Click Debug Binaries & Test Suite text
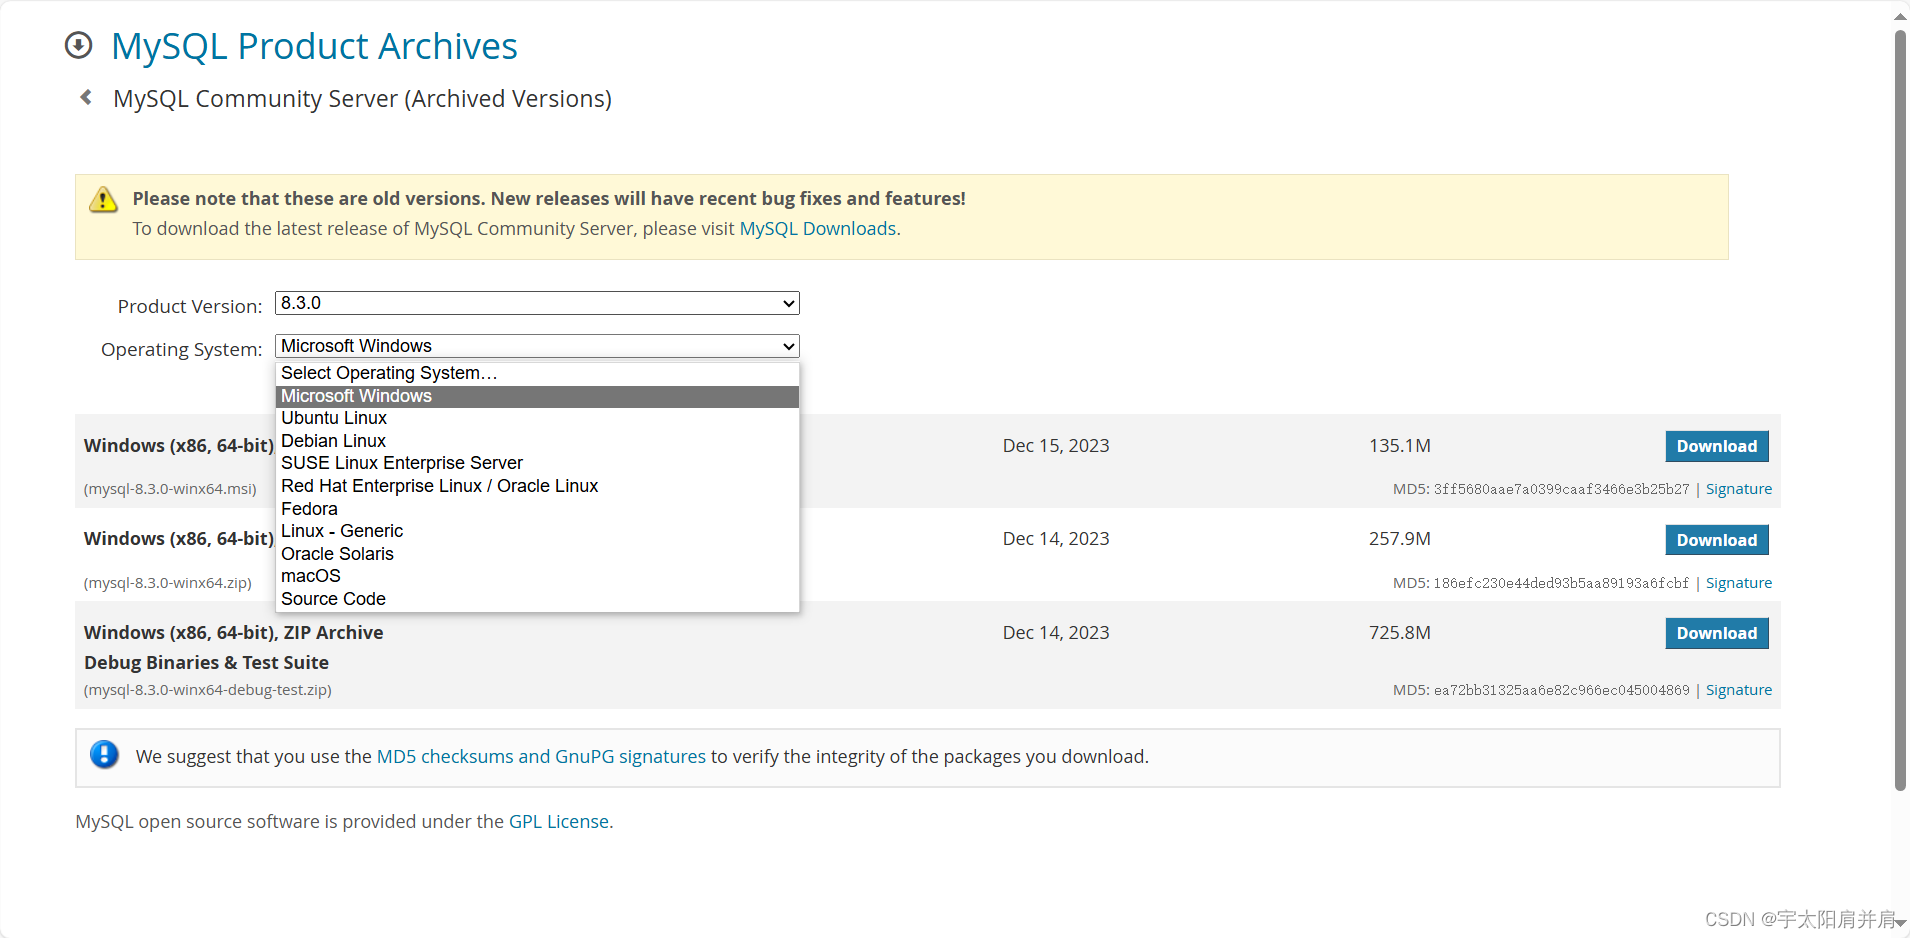1910x938 pixels. click(207, 663)
